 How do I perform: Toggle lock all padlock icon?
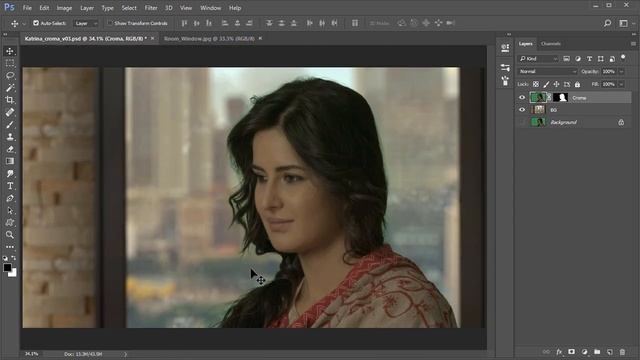tap(577, 84)
